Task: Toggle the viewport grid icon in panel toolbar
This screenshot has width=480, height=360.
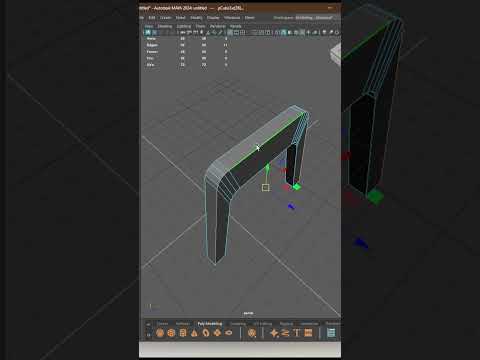Action: click(x=230, y=32)
